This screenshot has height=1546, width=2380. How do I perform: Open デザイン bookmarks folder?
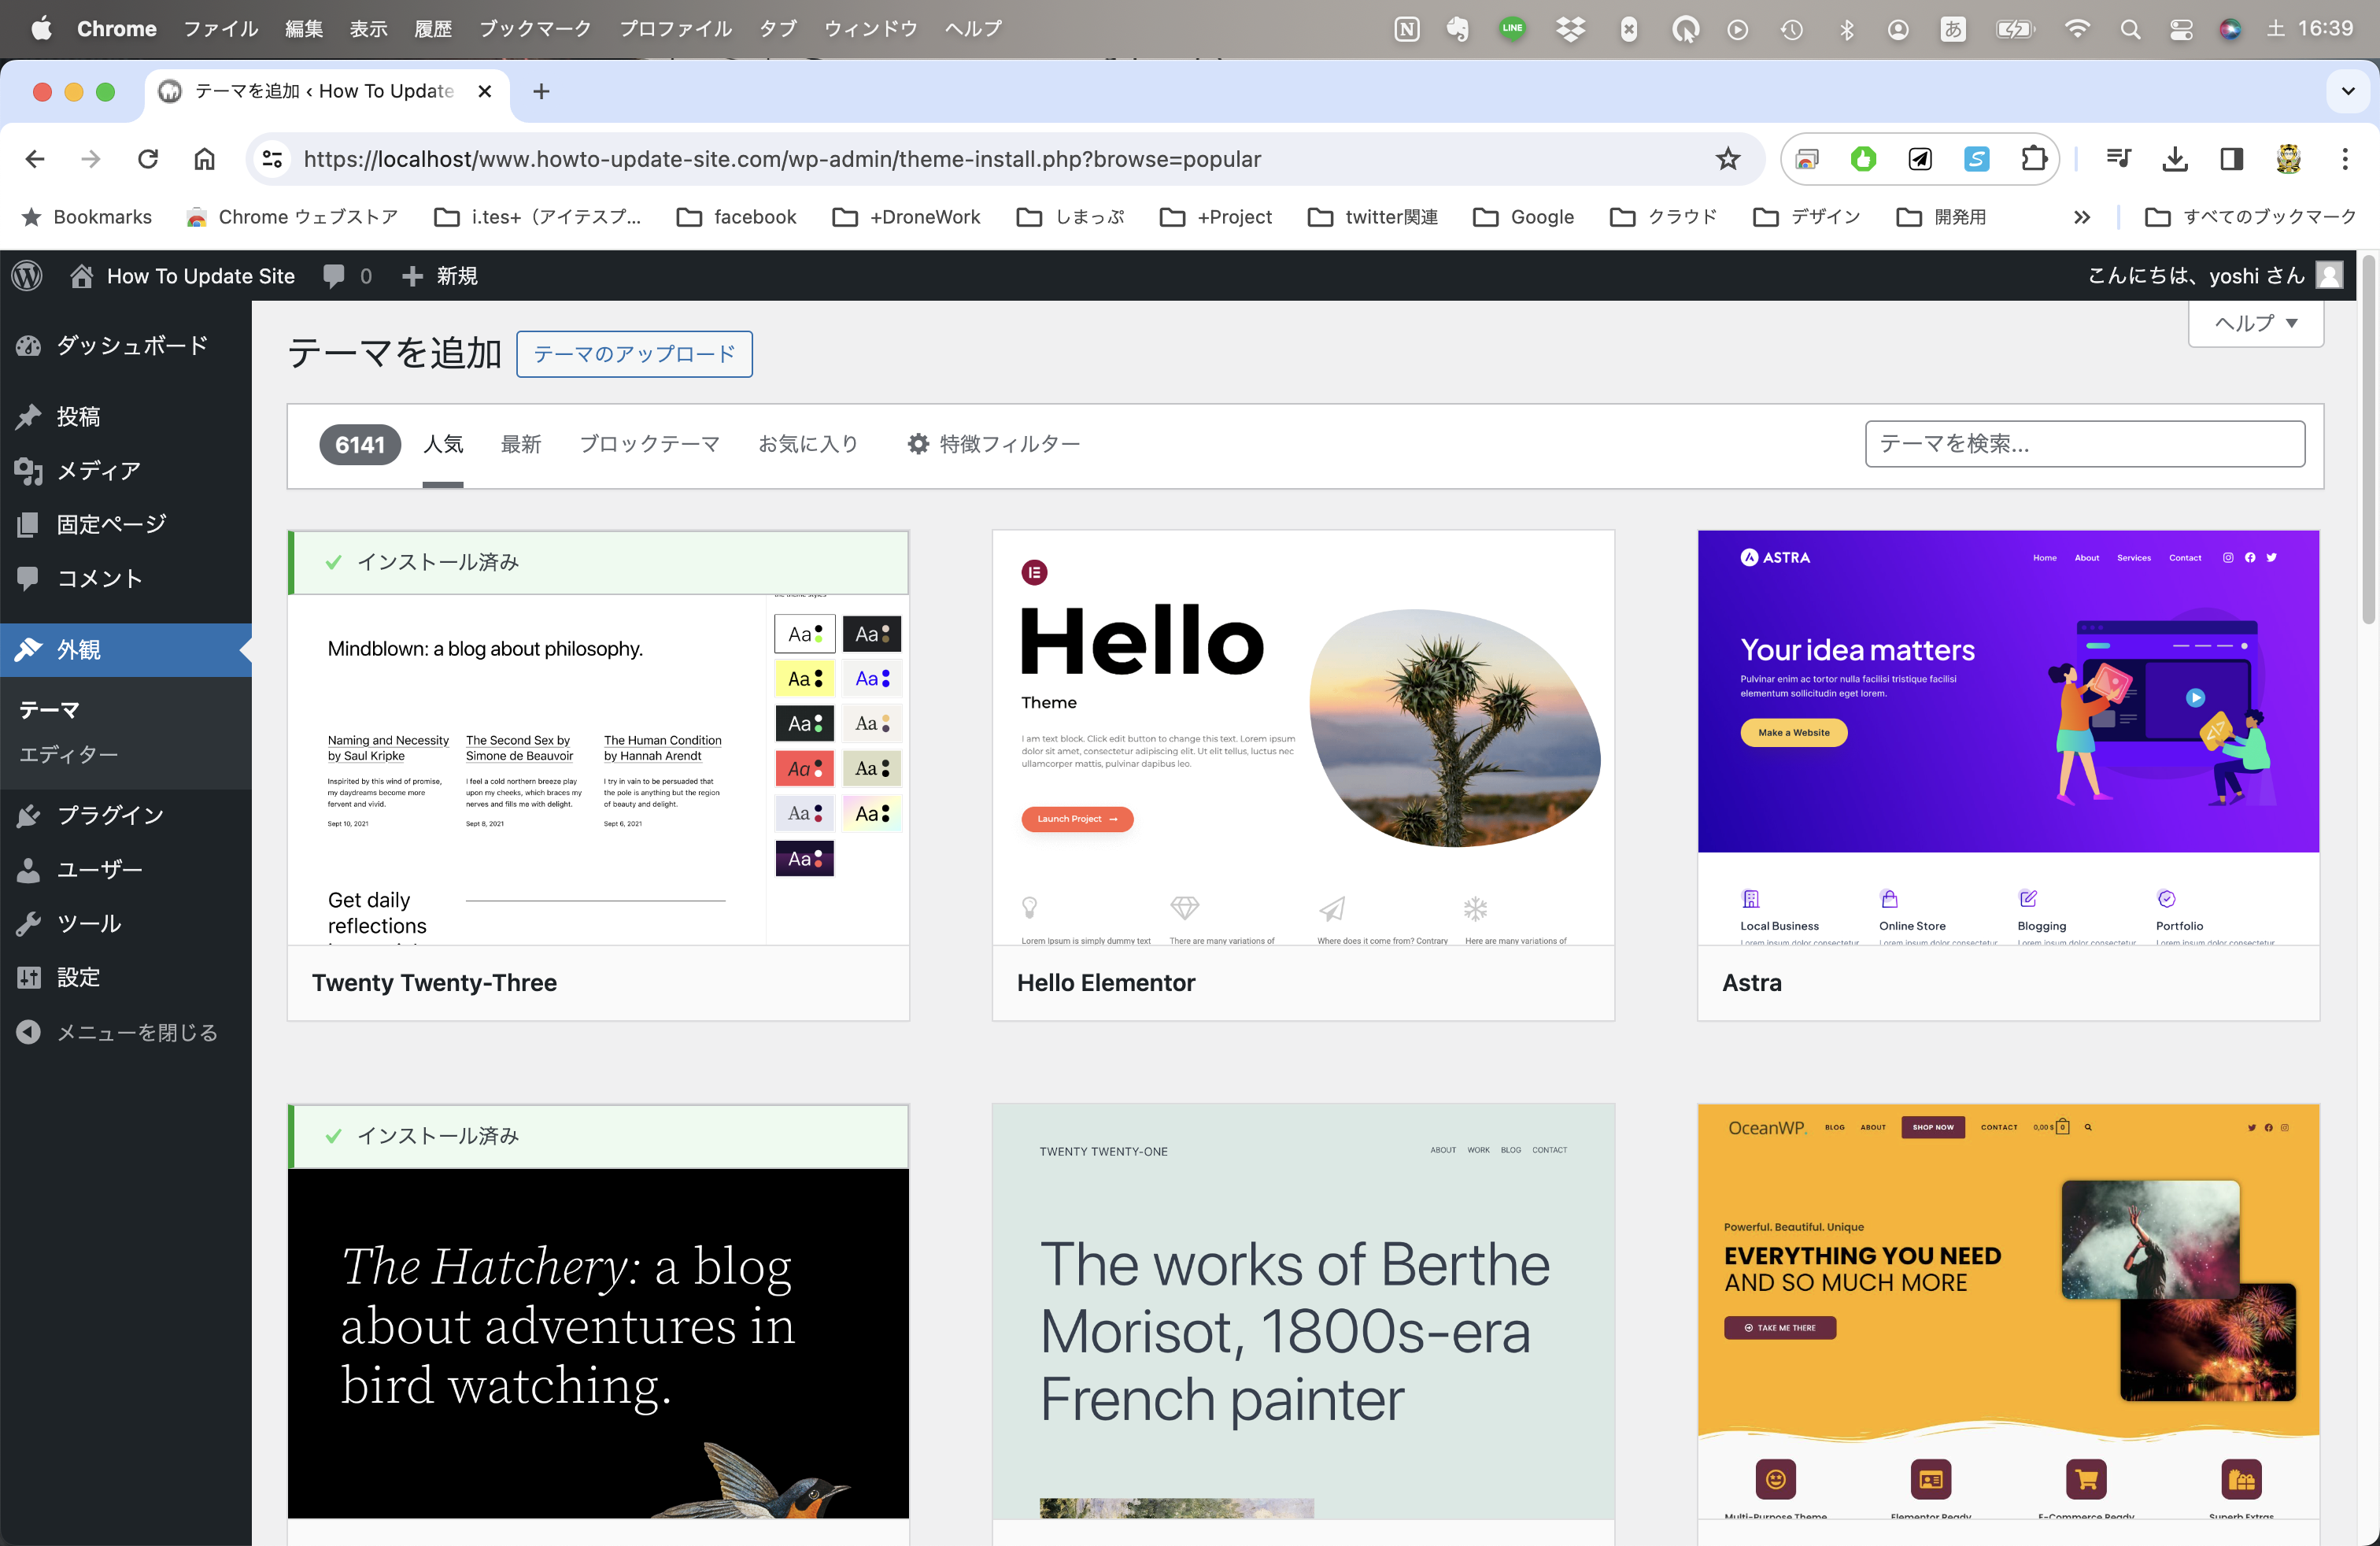(1806, 217)
